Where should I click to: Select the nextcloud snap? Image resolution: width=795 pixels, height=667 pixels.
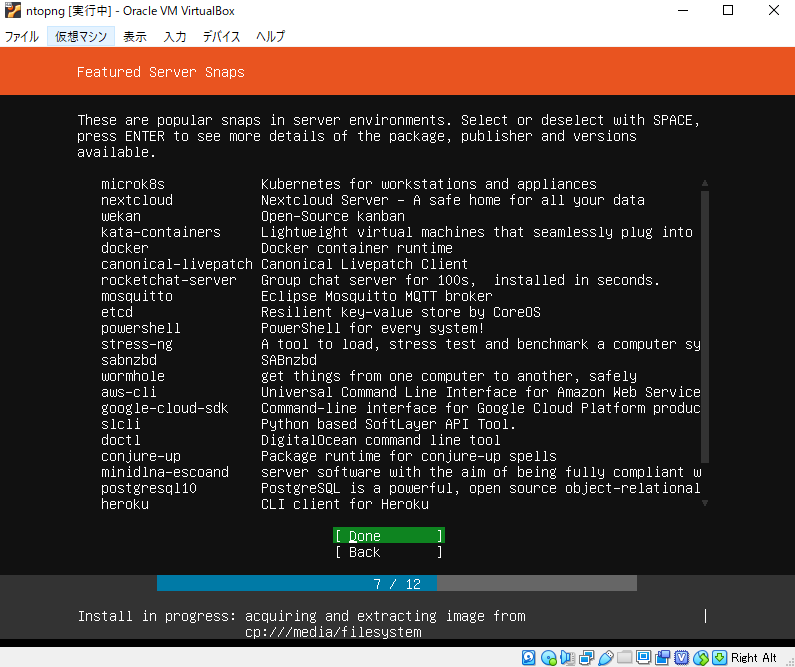click(x=401, y=200)
